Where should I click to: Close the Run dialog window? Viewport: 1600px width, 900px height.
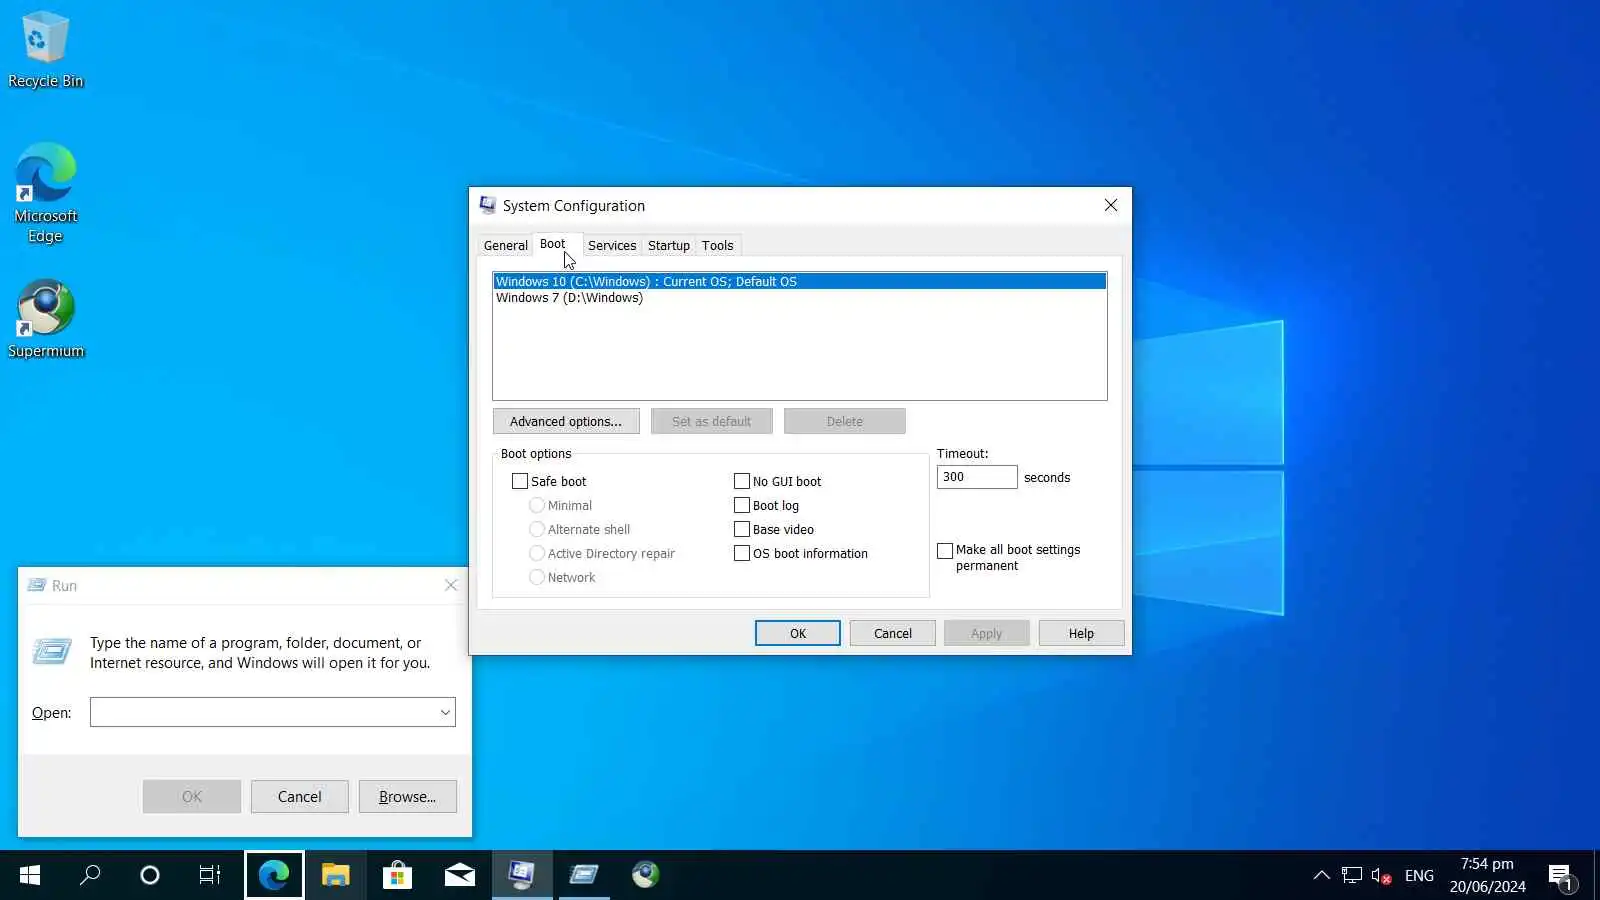click(451, 585)
